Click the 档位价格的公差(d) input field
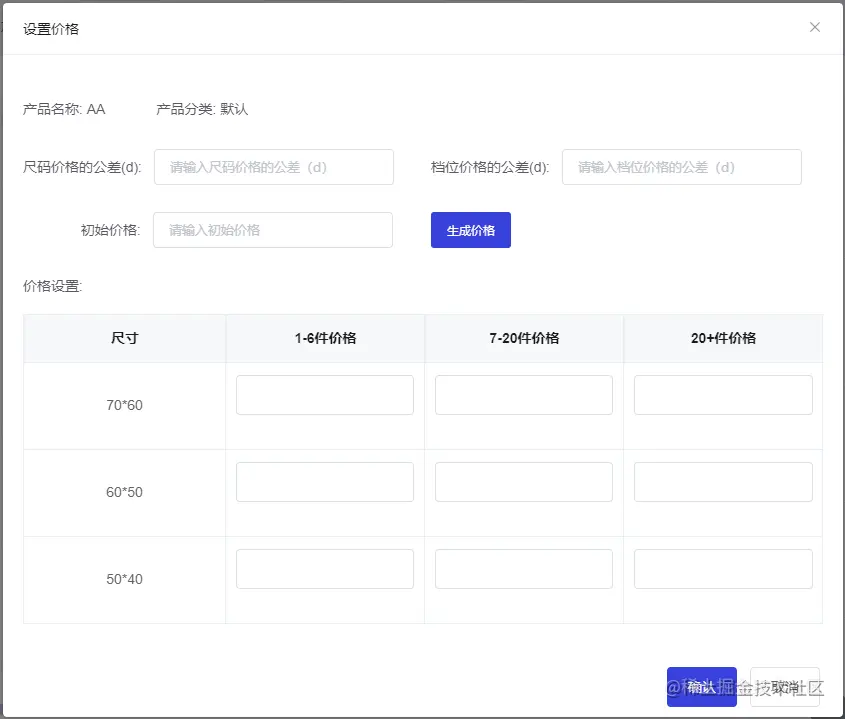 tap(682, 167)
